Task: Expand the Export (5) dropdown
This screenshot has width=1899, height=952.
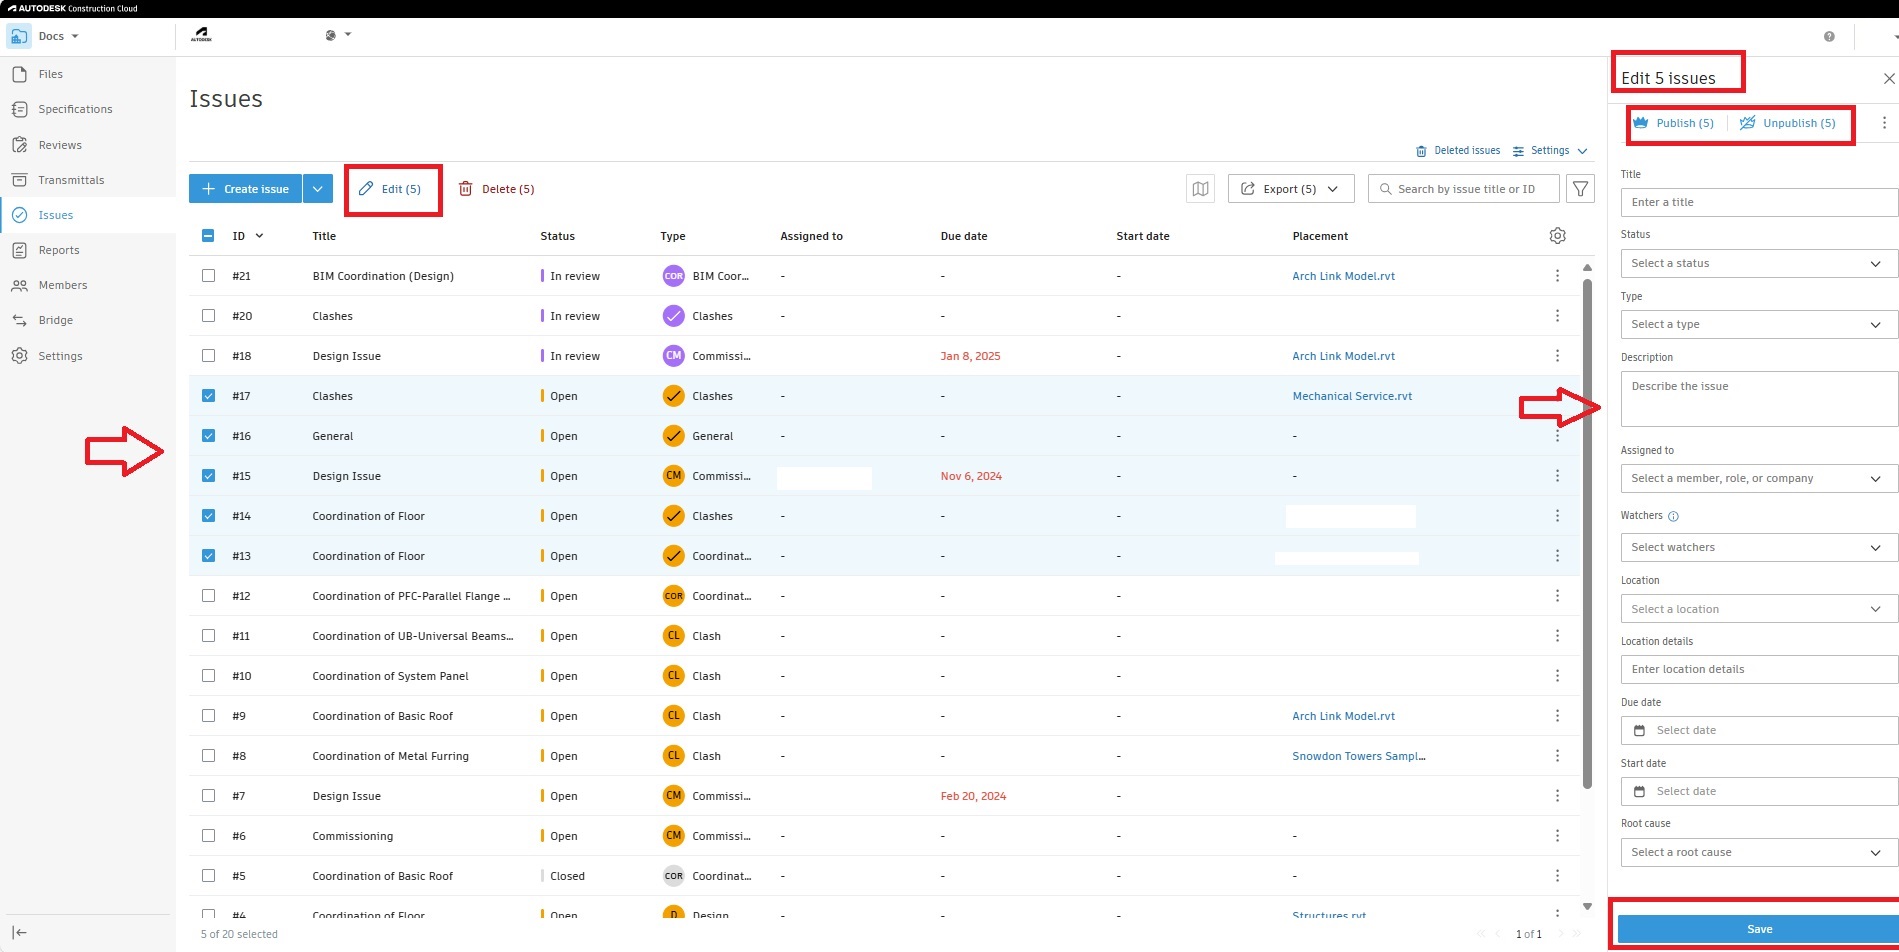Action: click(x=1333, y=188)
